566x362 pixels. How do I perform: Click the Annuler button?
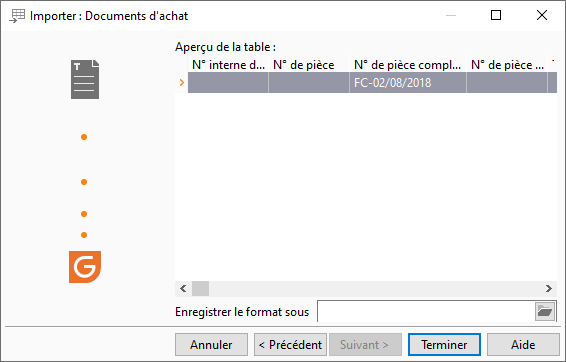click(212, 345)
